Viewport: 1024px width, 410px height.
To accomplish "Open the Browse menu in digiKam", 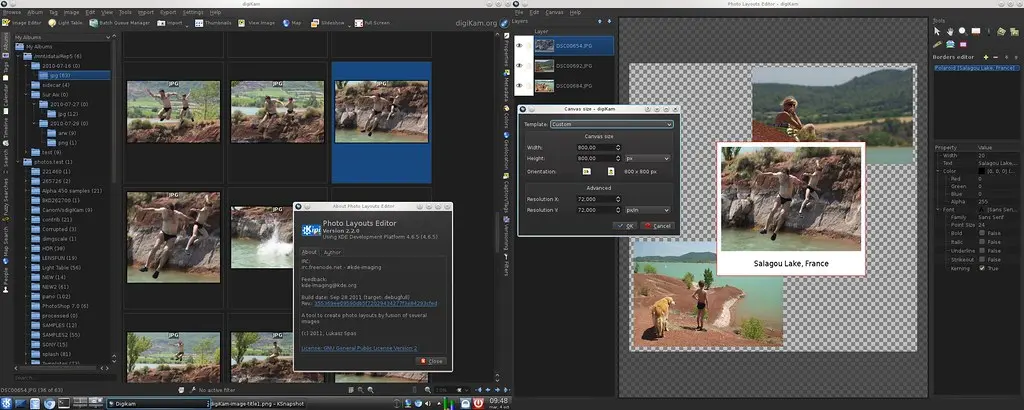I will tap(12, 12).
